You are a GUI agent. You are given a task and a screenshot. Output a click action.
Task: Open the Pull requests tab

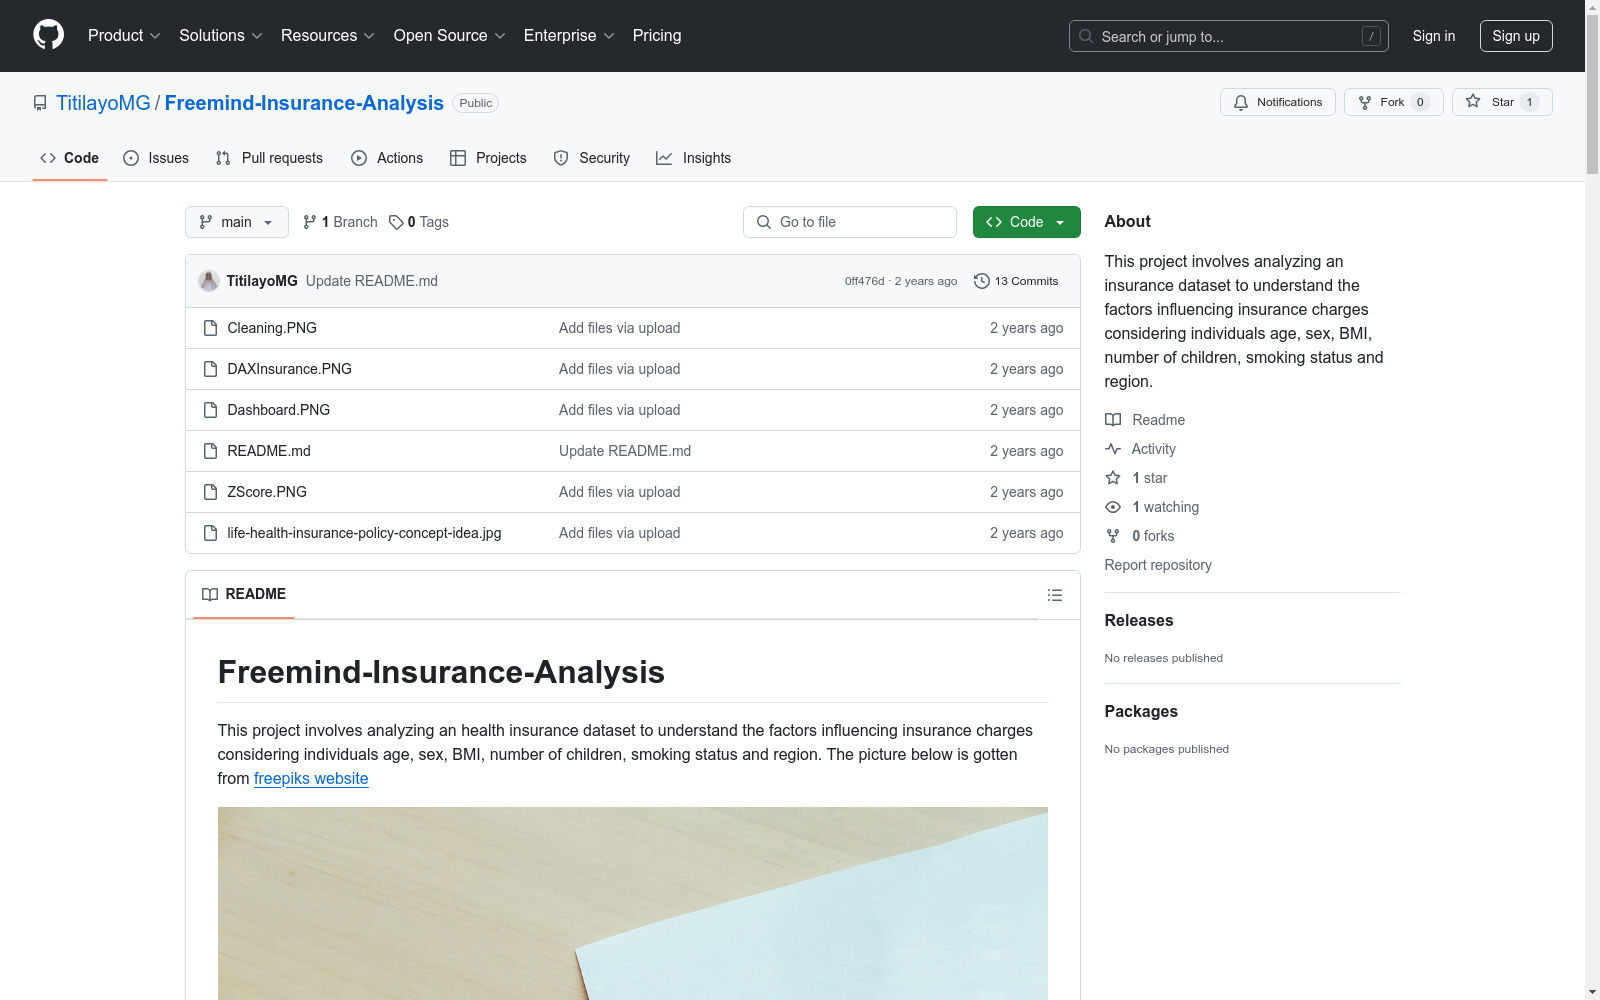click(x=269, y=158)
